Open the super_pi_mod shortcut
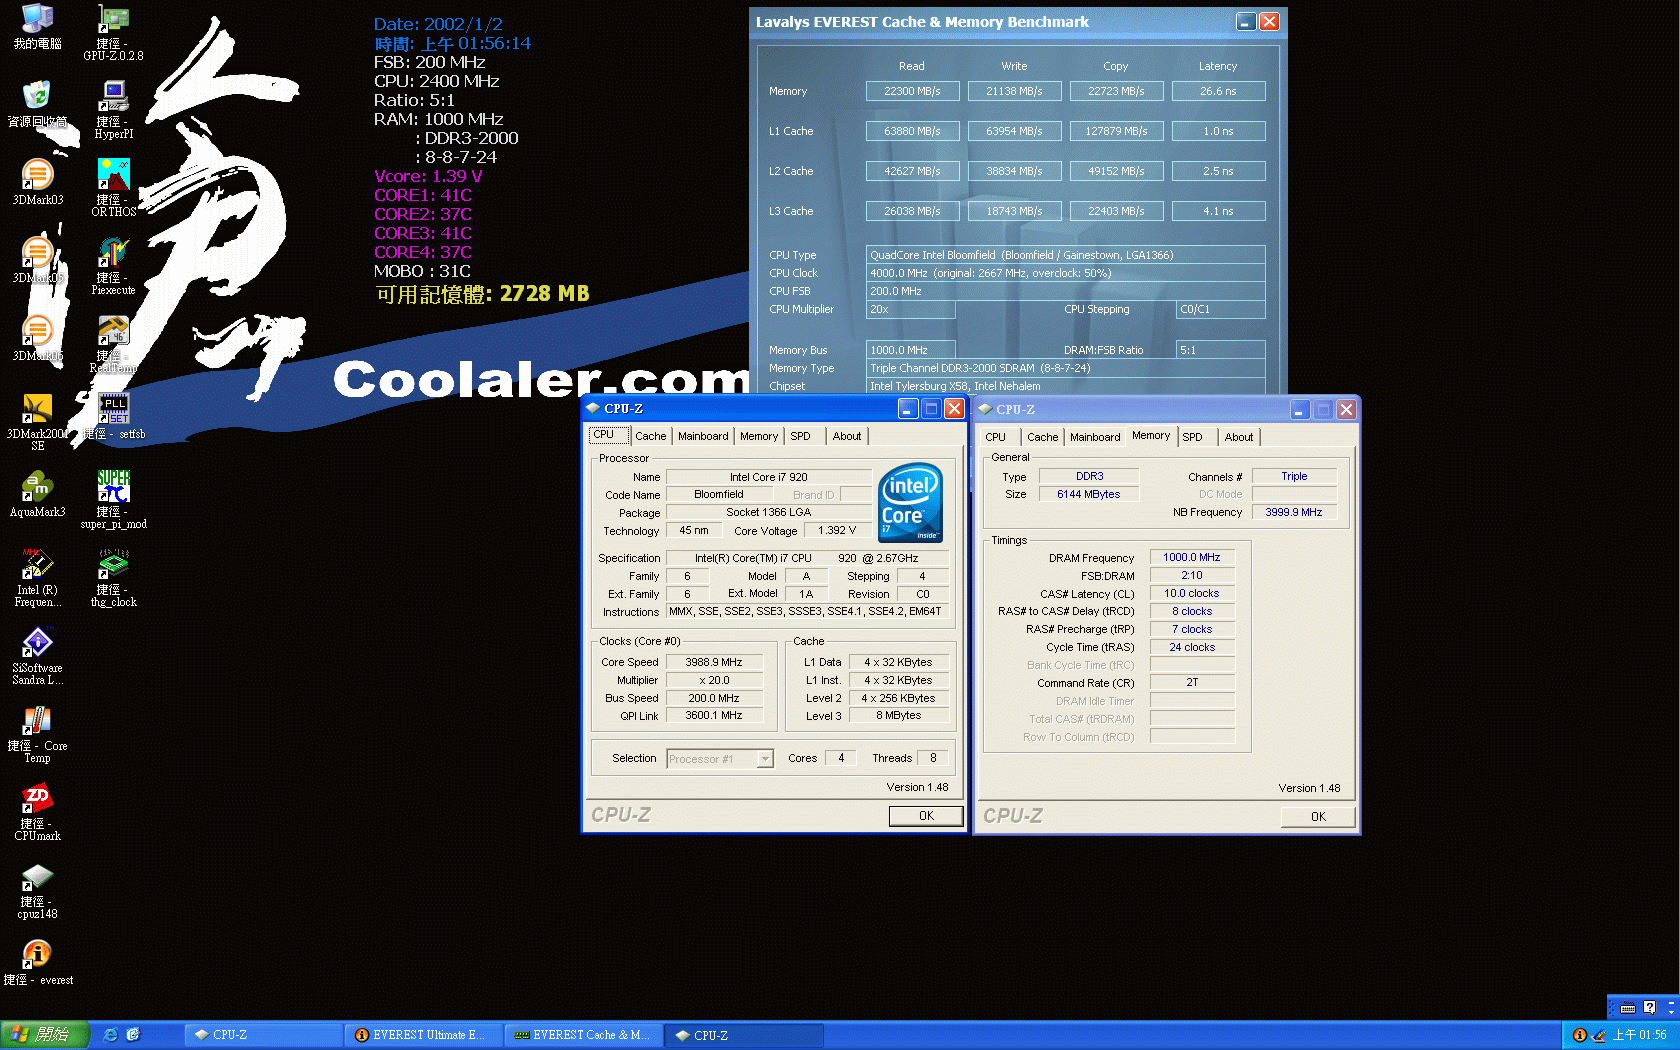 (113, 499)
